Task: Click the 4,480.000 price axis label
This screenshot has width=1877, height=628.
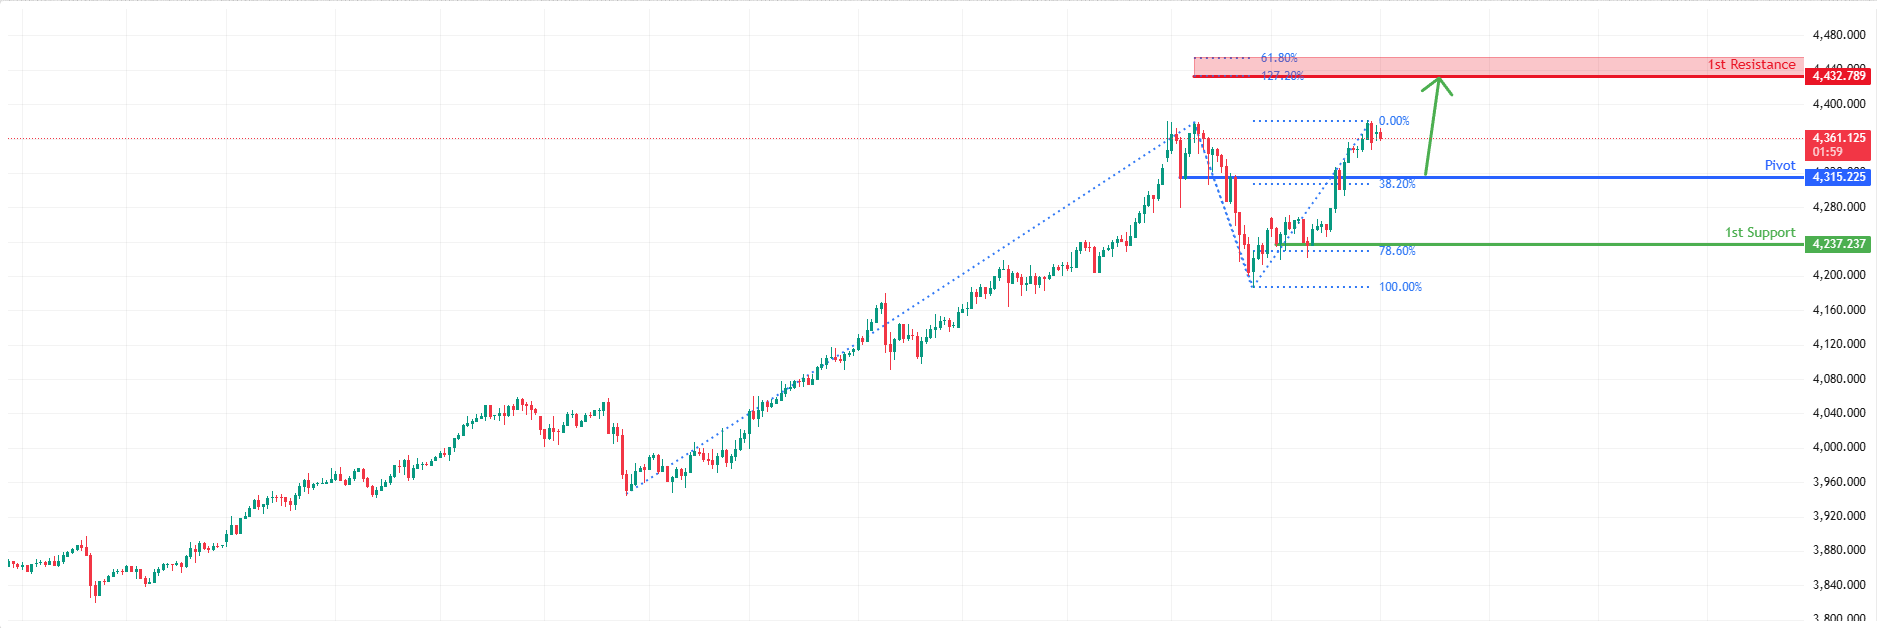Action: 1838,35
